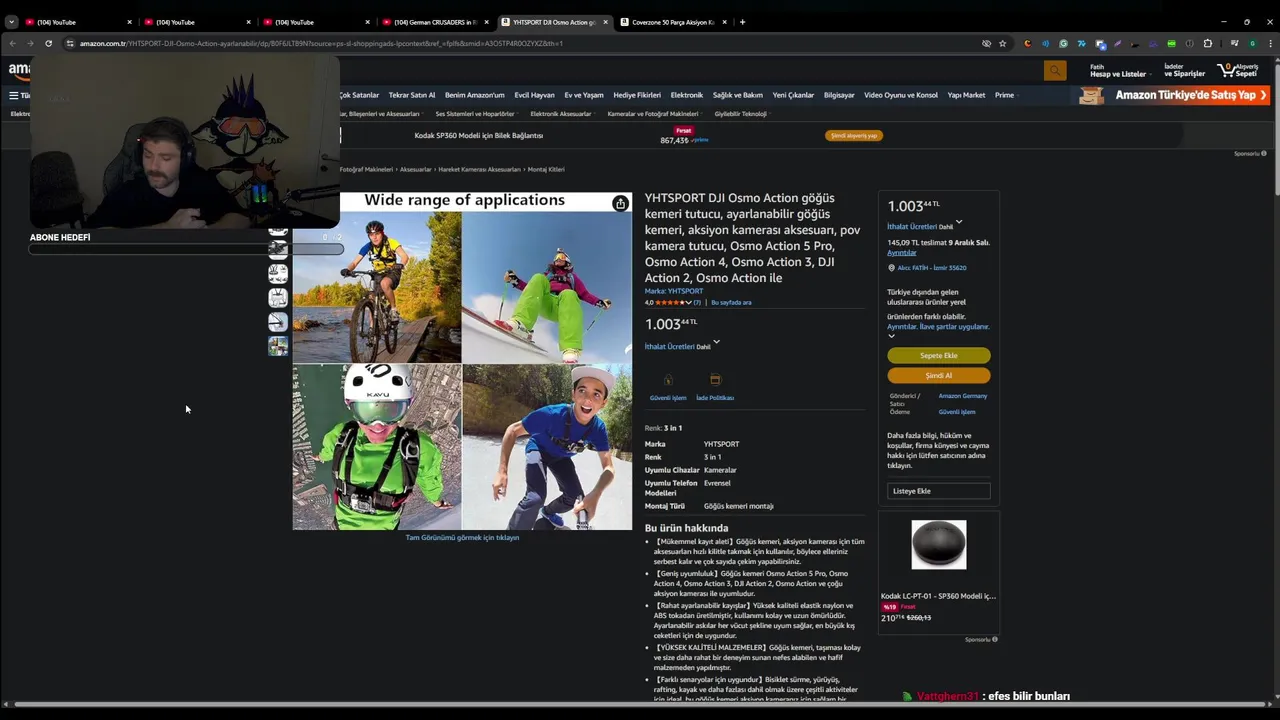This screenshot has height=720, width=1280.
Task: Click the Güvenli işlem lock icon
Action: tap(668, 380)
